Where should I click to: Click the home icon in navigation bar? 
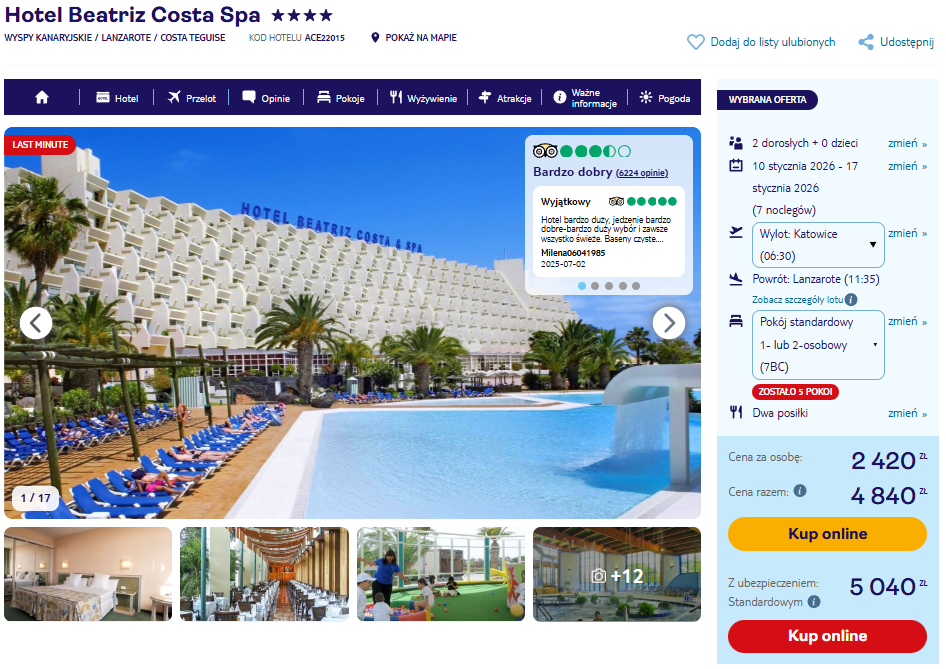(x=42, y=97)
